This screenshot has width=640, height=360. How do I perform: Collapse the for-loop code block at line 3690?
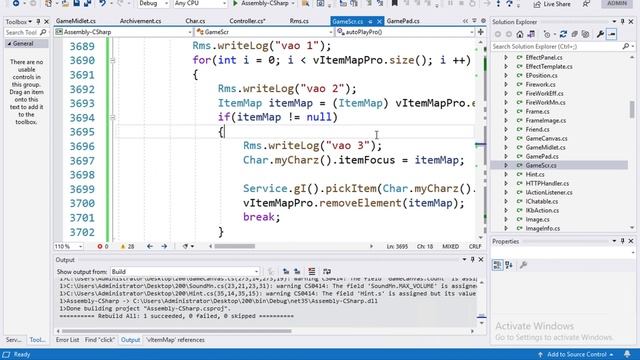coord(113,60)
